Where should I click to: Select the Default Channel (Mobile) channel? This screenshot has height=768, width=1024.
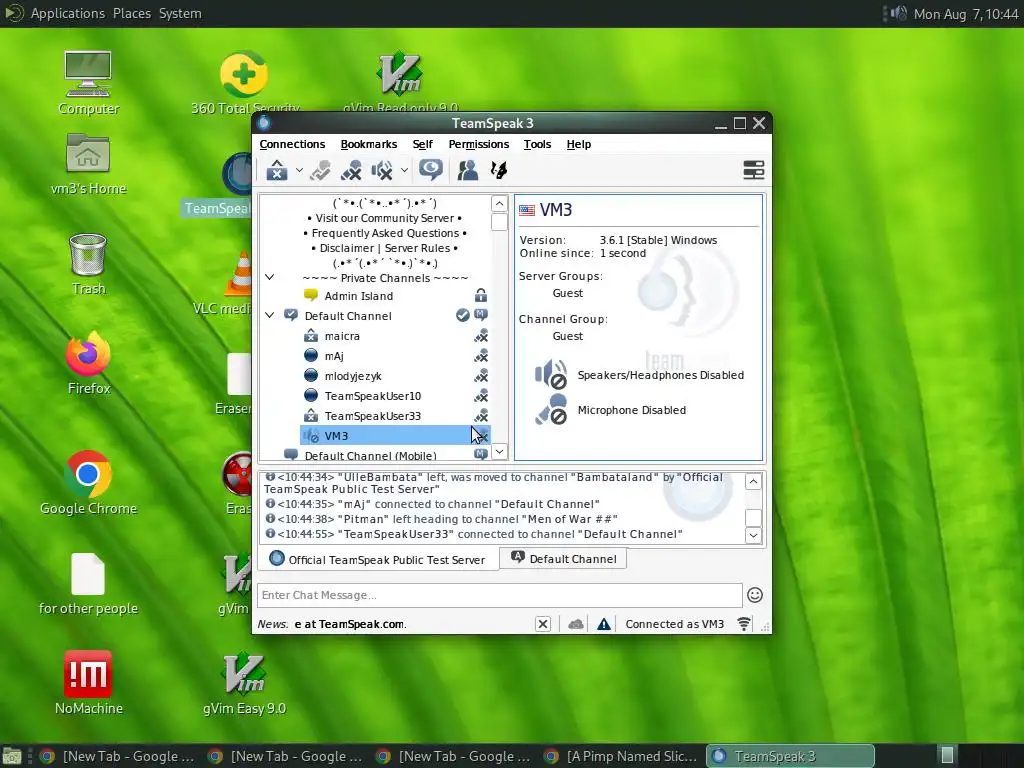tap(370, 456)
